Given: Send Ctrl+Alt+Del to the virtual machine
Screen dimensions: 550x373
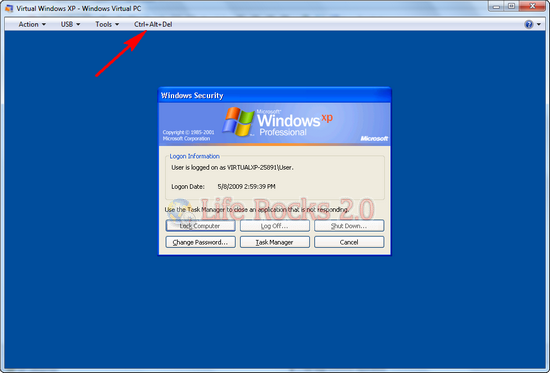Looking at the screenshot, I should (153, 24).
